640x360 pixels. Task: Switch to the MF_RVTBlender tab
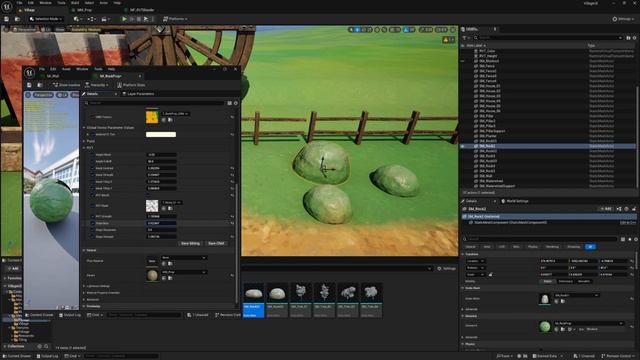coord(142,10)
